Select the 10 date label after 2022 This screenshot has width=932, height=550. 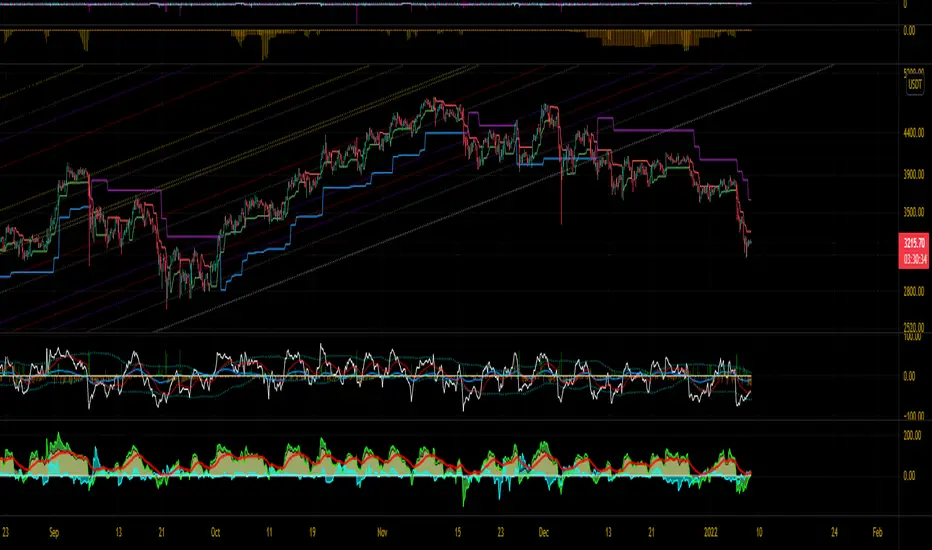758,533
